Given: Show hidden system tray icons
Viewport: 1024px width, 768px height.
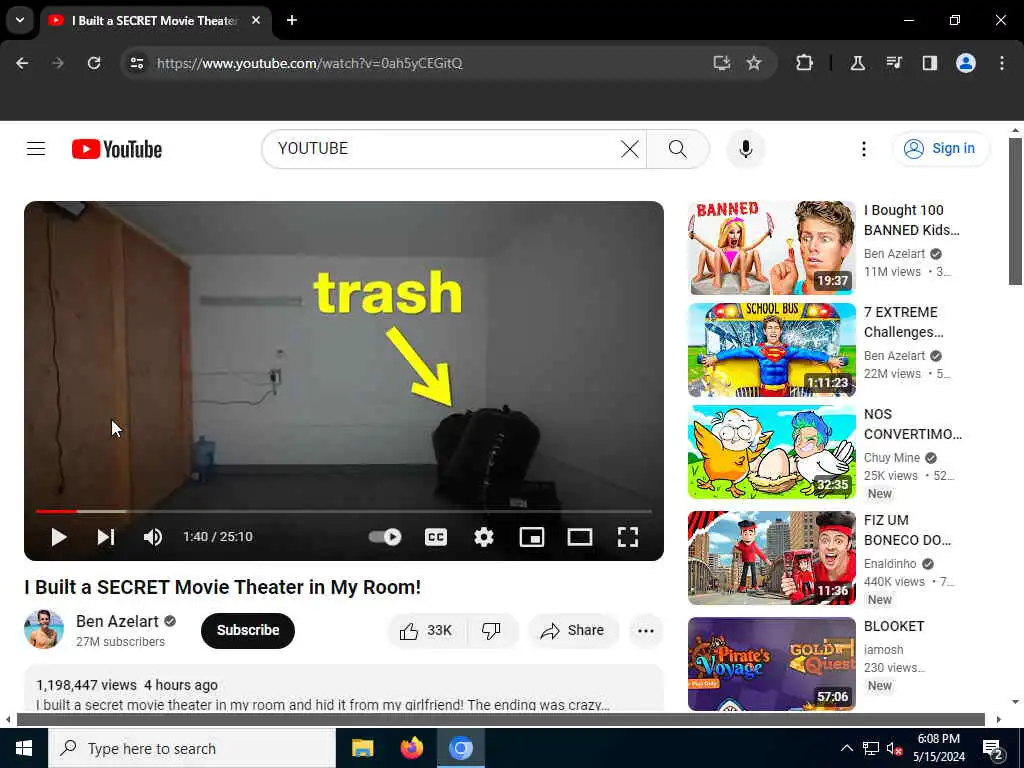Looking at the screenshot, I should coord(846,748).
